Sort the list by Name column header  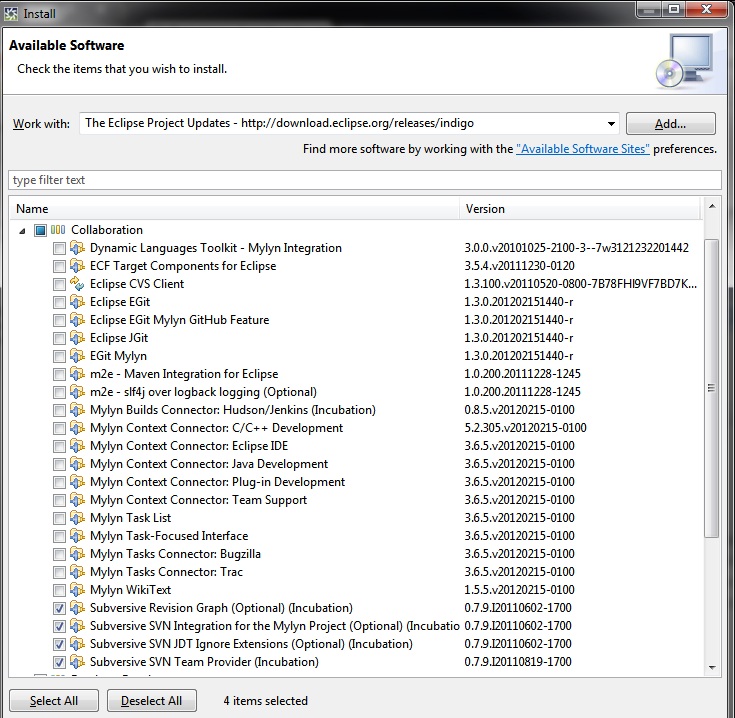(x=235, y=209)
